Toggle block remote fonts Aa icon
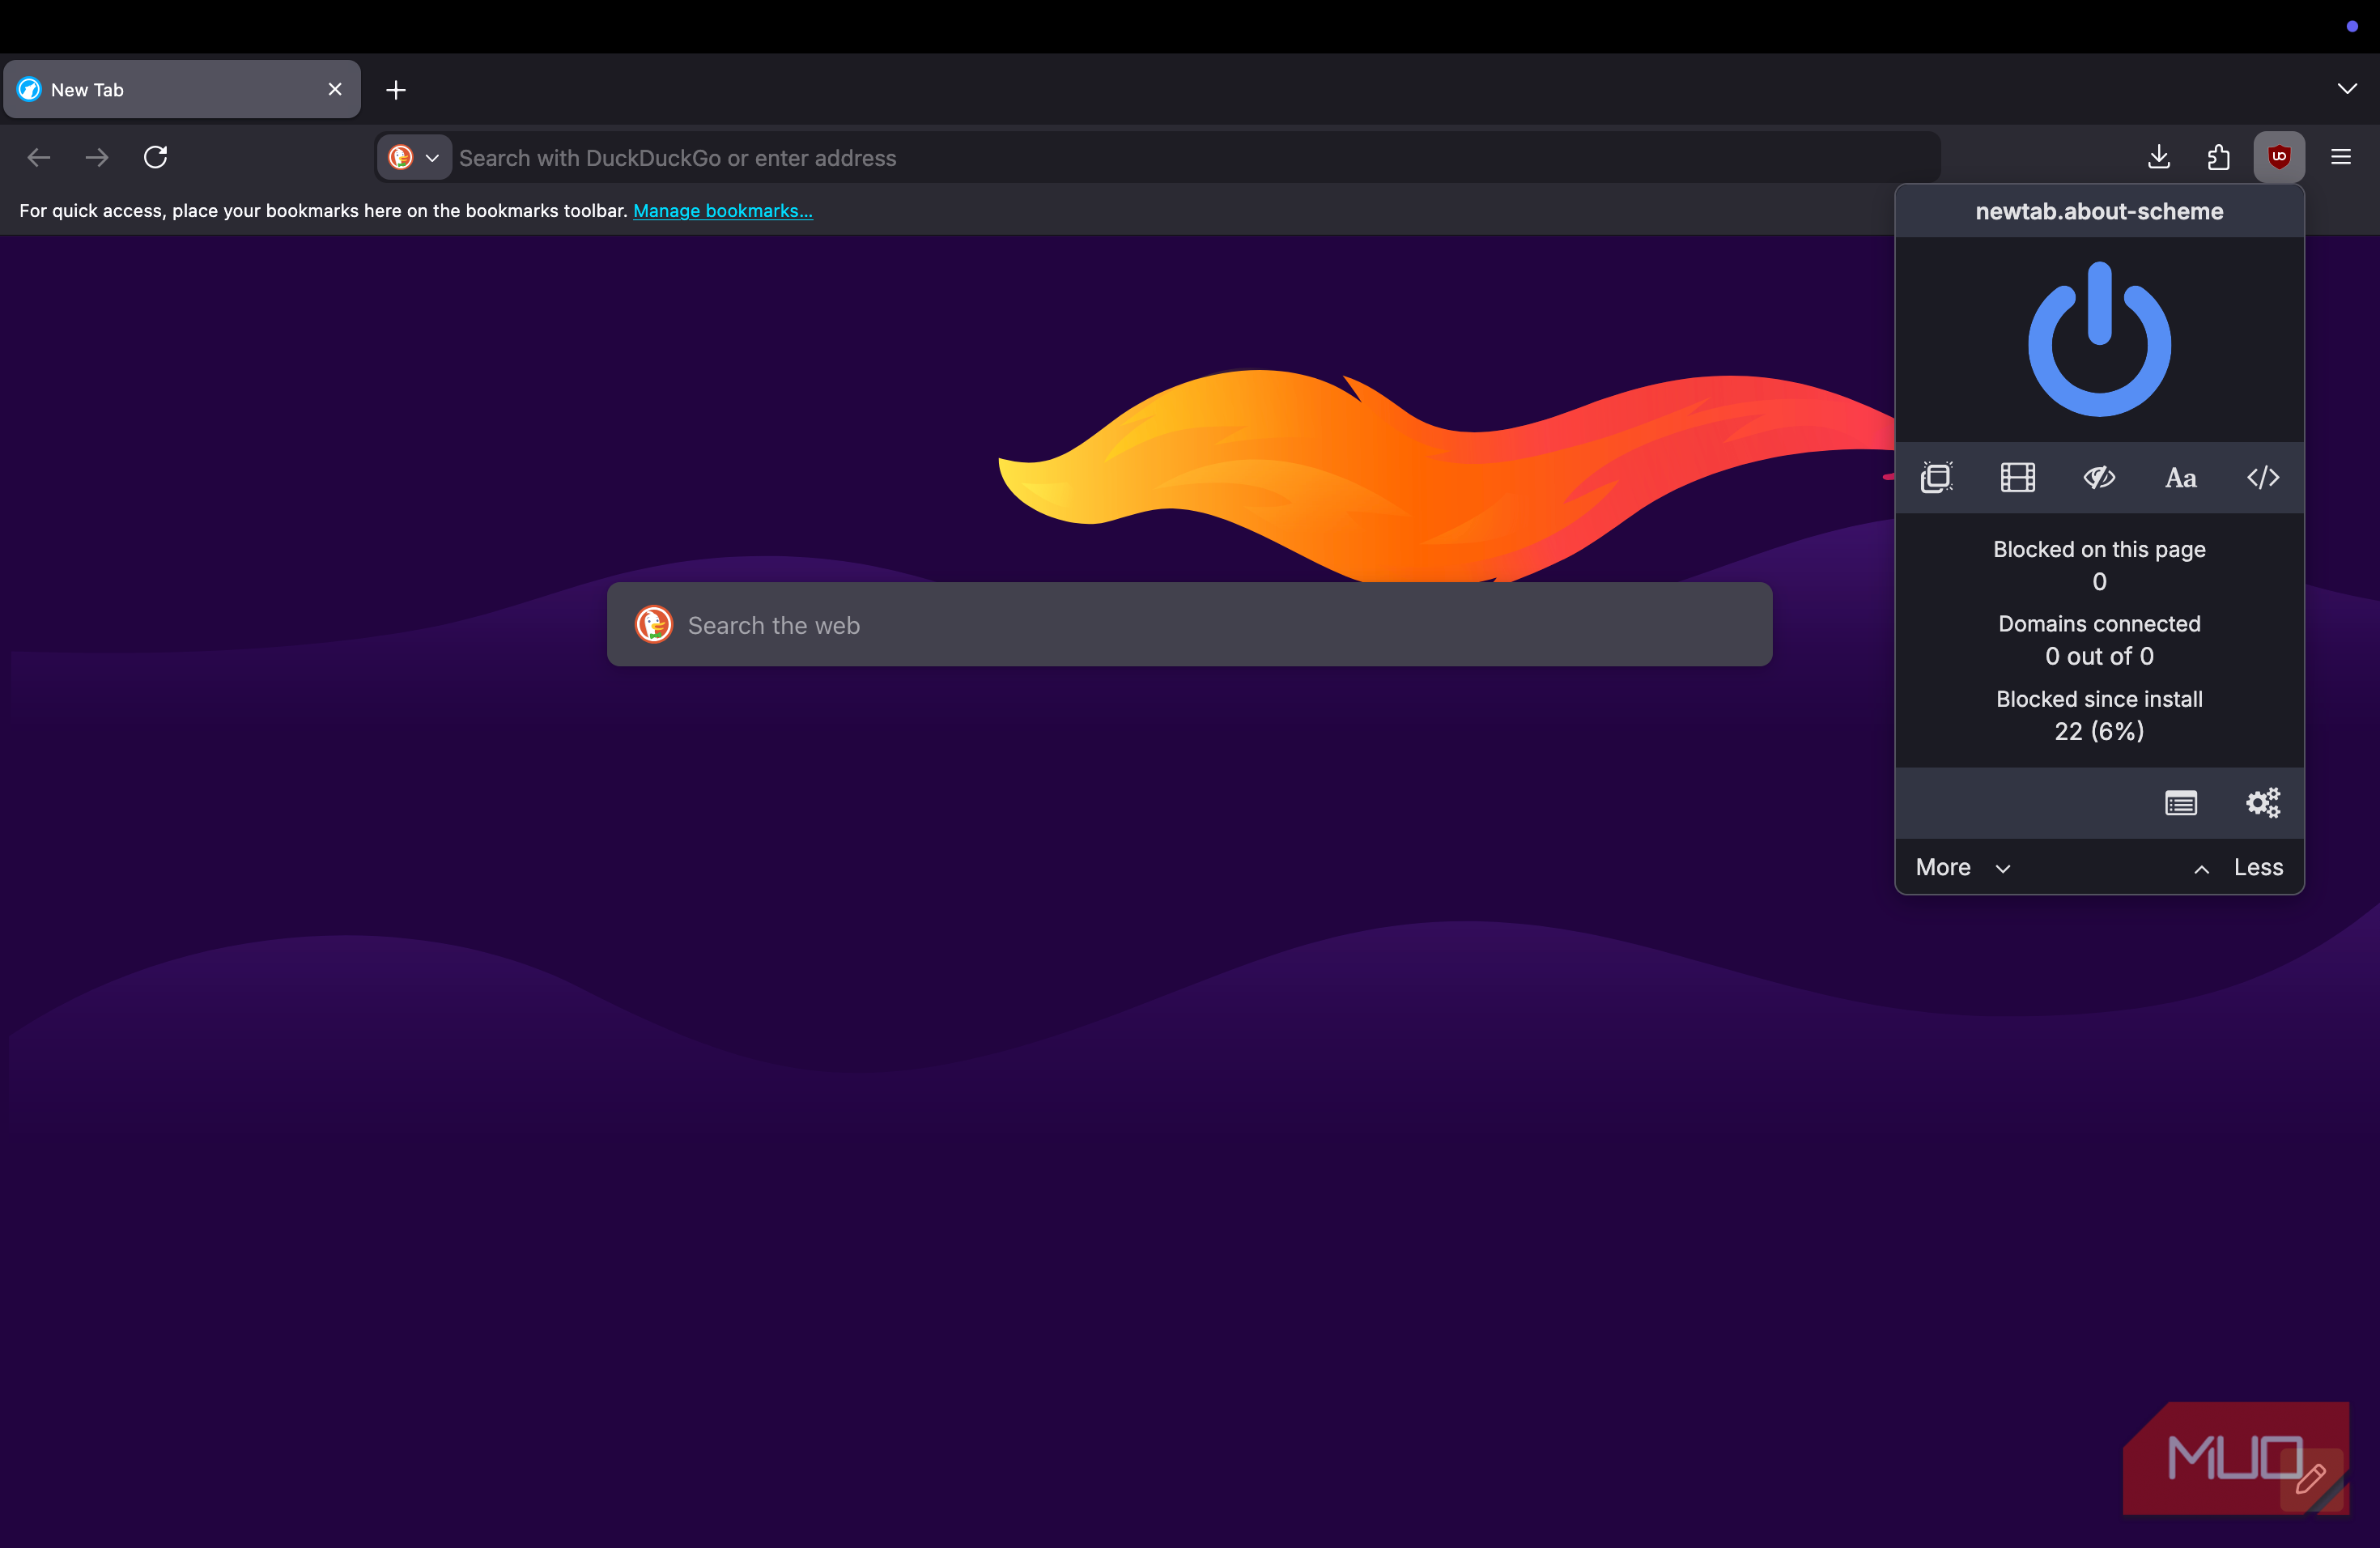 (2181, 478)
